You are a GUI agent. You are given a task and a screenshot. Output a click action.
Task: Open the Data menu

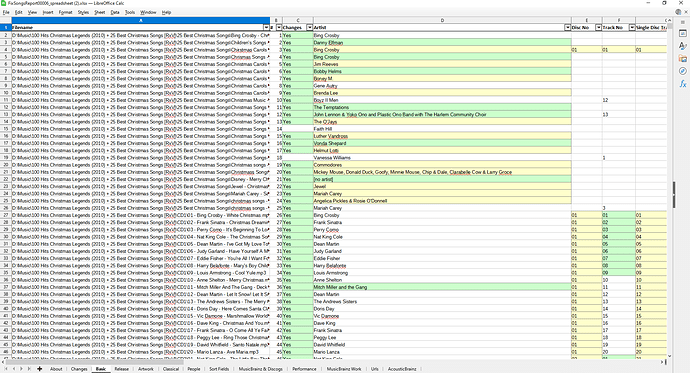[115, 12]
